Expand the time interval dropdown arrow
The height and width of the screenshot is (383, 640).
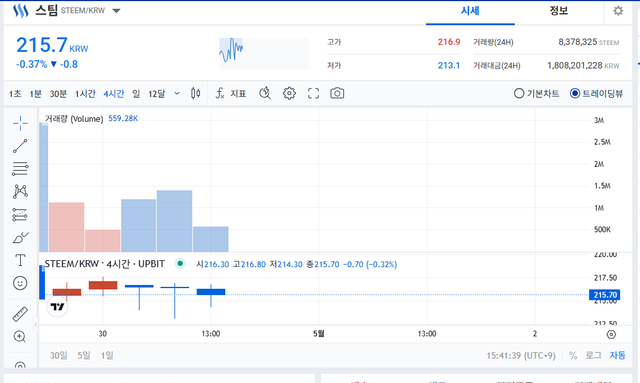[x=177, y=94]
